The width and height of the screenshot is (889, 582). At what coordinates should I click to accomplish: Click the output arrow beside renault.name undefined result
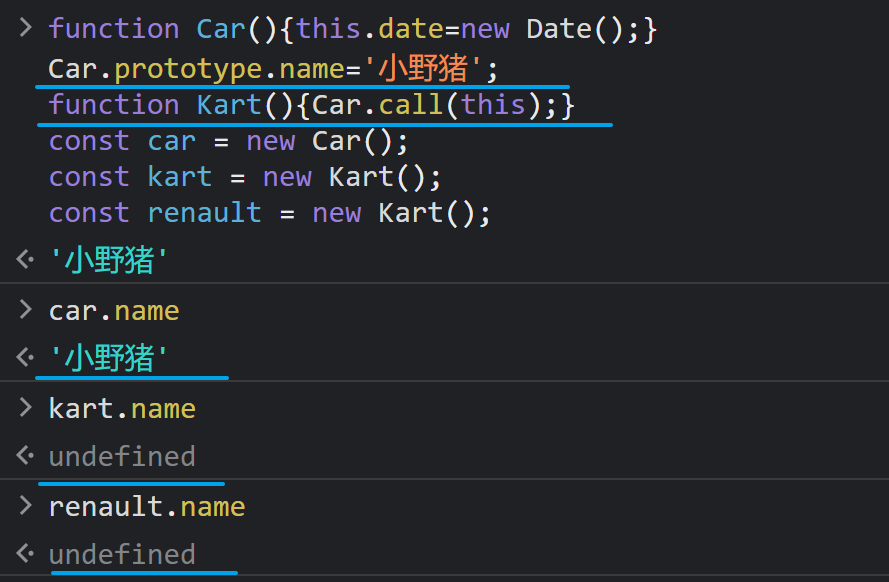pyautogui.click(x=25, y=554)
